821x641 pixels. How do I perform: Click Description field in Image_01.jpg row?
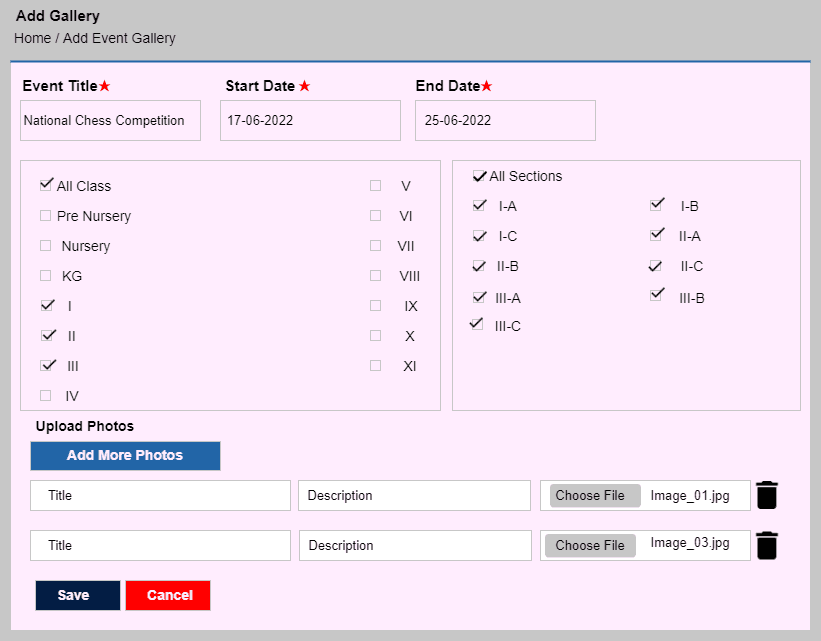pyautogui.click(x=415, y=495)
